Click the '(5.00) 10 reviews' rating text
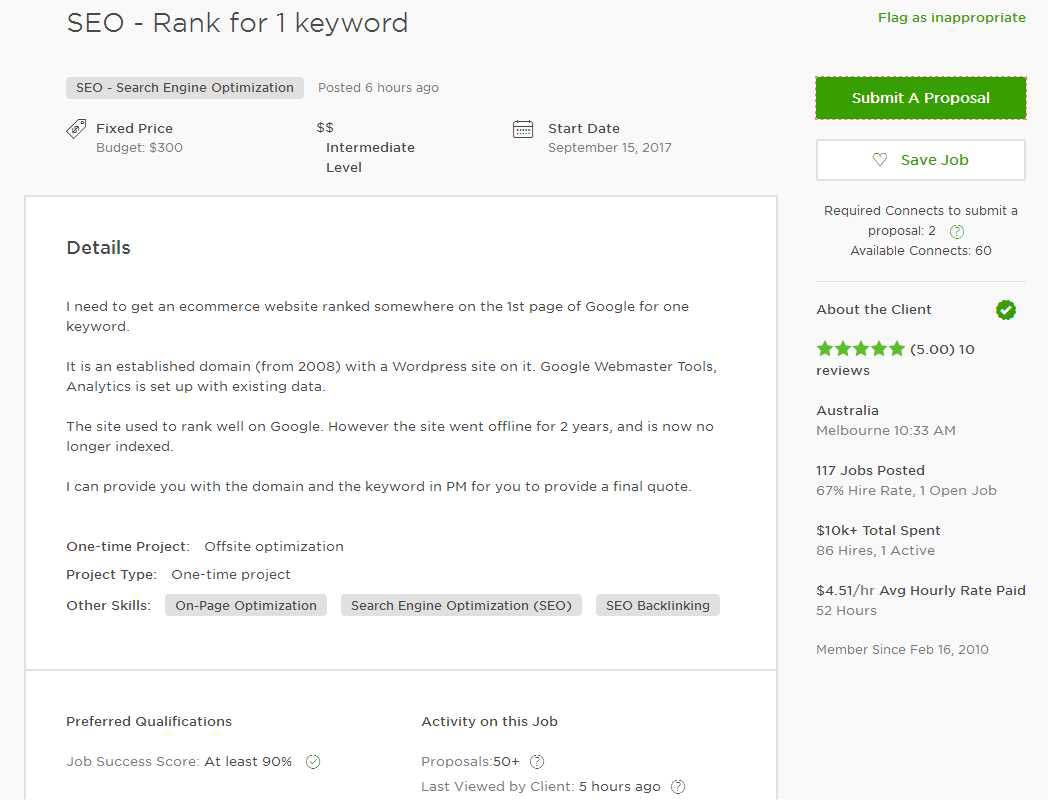 tap(896, 360)
